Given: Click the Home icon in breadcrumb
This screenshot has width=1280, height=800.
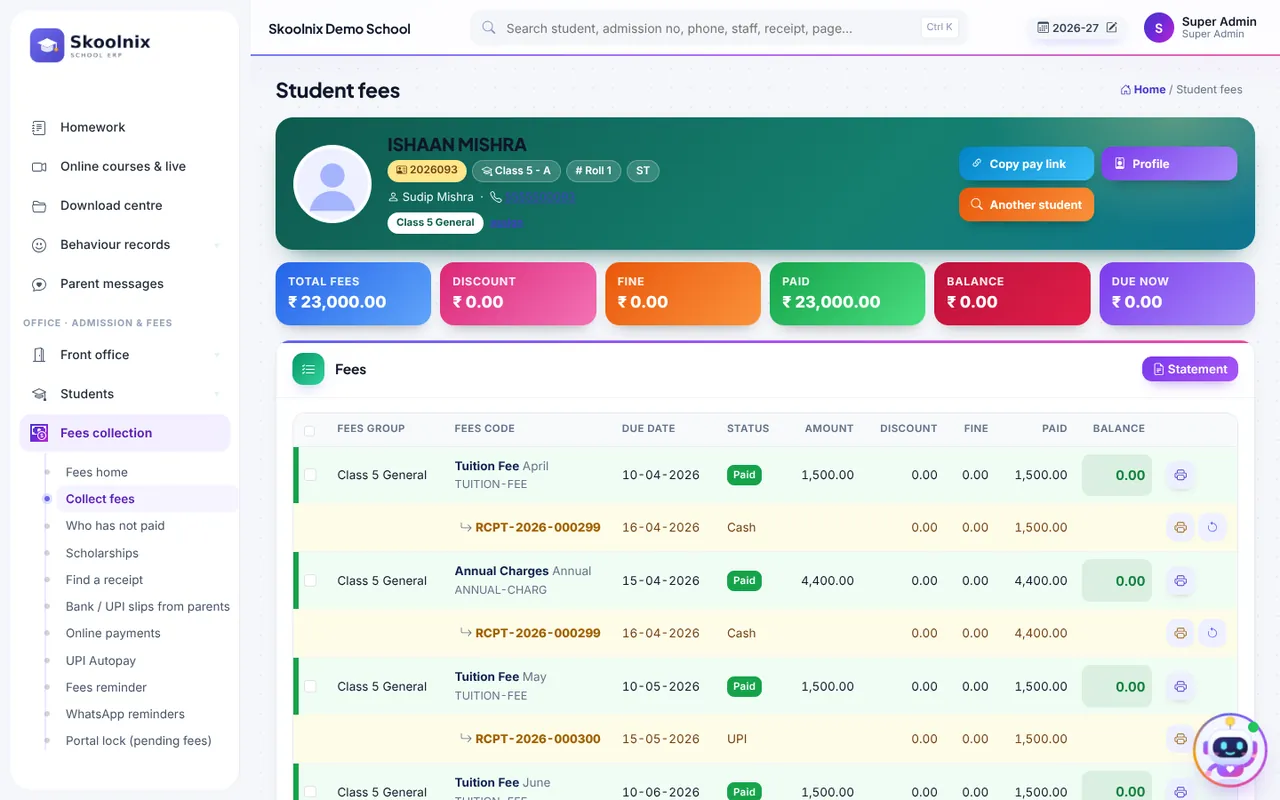Looking at the screenshot, I should click(1126, 90).
